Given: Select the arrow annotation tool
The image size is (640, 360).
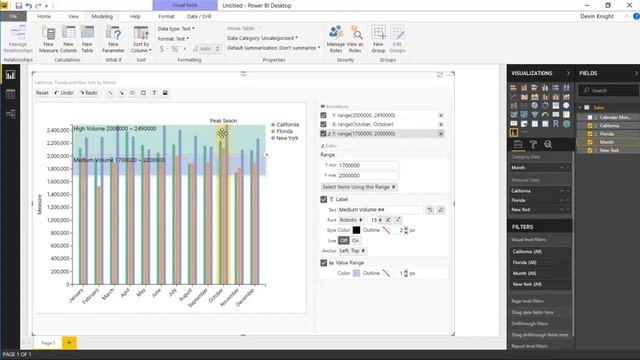Looking at the screenshot, I should [x=121, y=93].
